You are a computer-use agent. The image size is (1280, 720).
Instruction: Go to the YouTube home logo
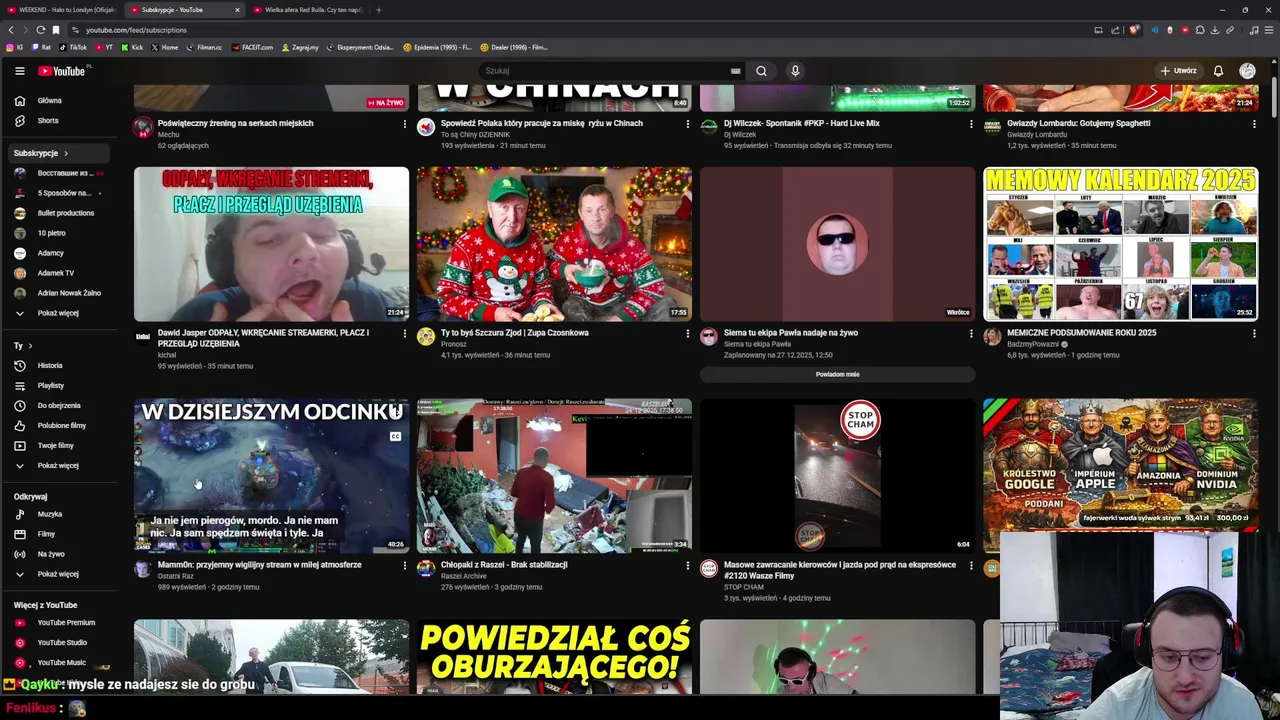pyautogui.click(x=64, y=71)
